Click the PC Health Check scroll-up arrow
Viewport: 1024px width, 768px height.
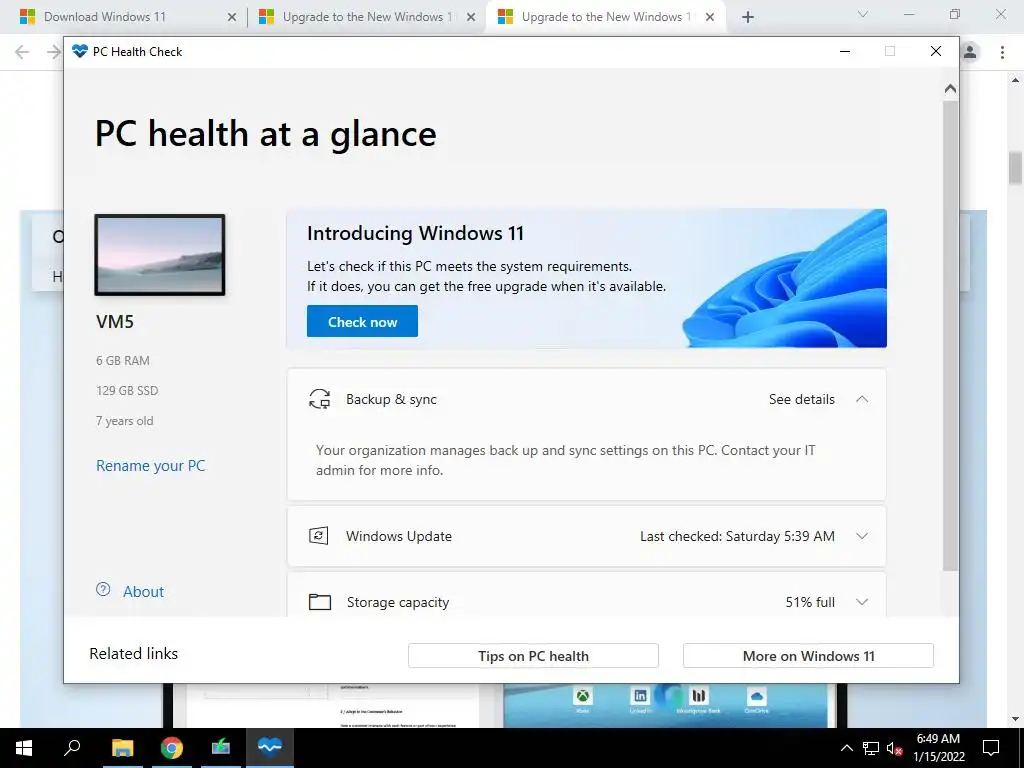[x=950, y=89]
